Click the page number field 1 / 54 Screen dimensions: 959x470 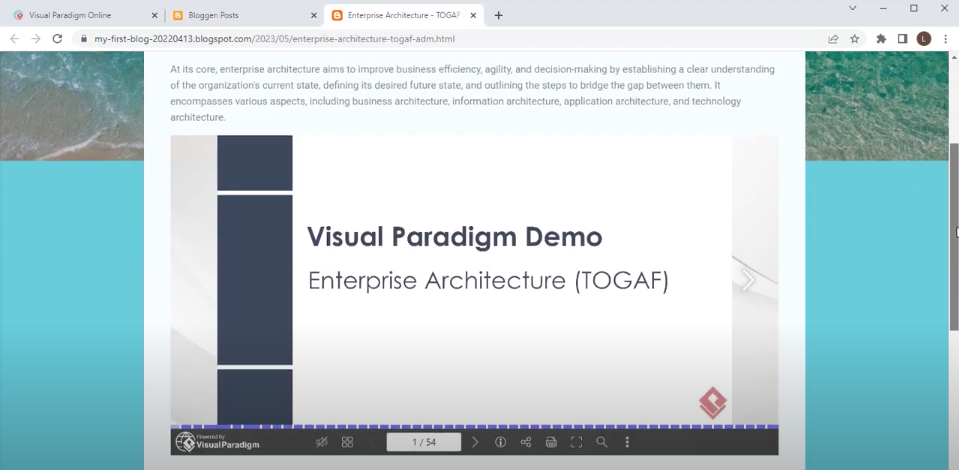tap(424, 442)
